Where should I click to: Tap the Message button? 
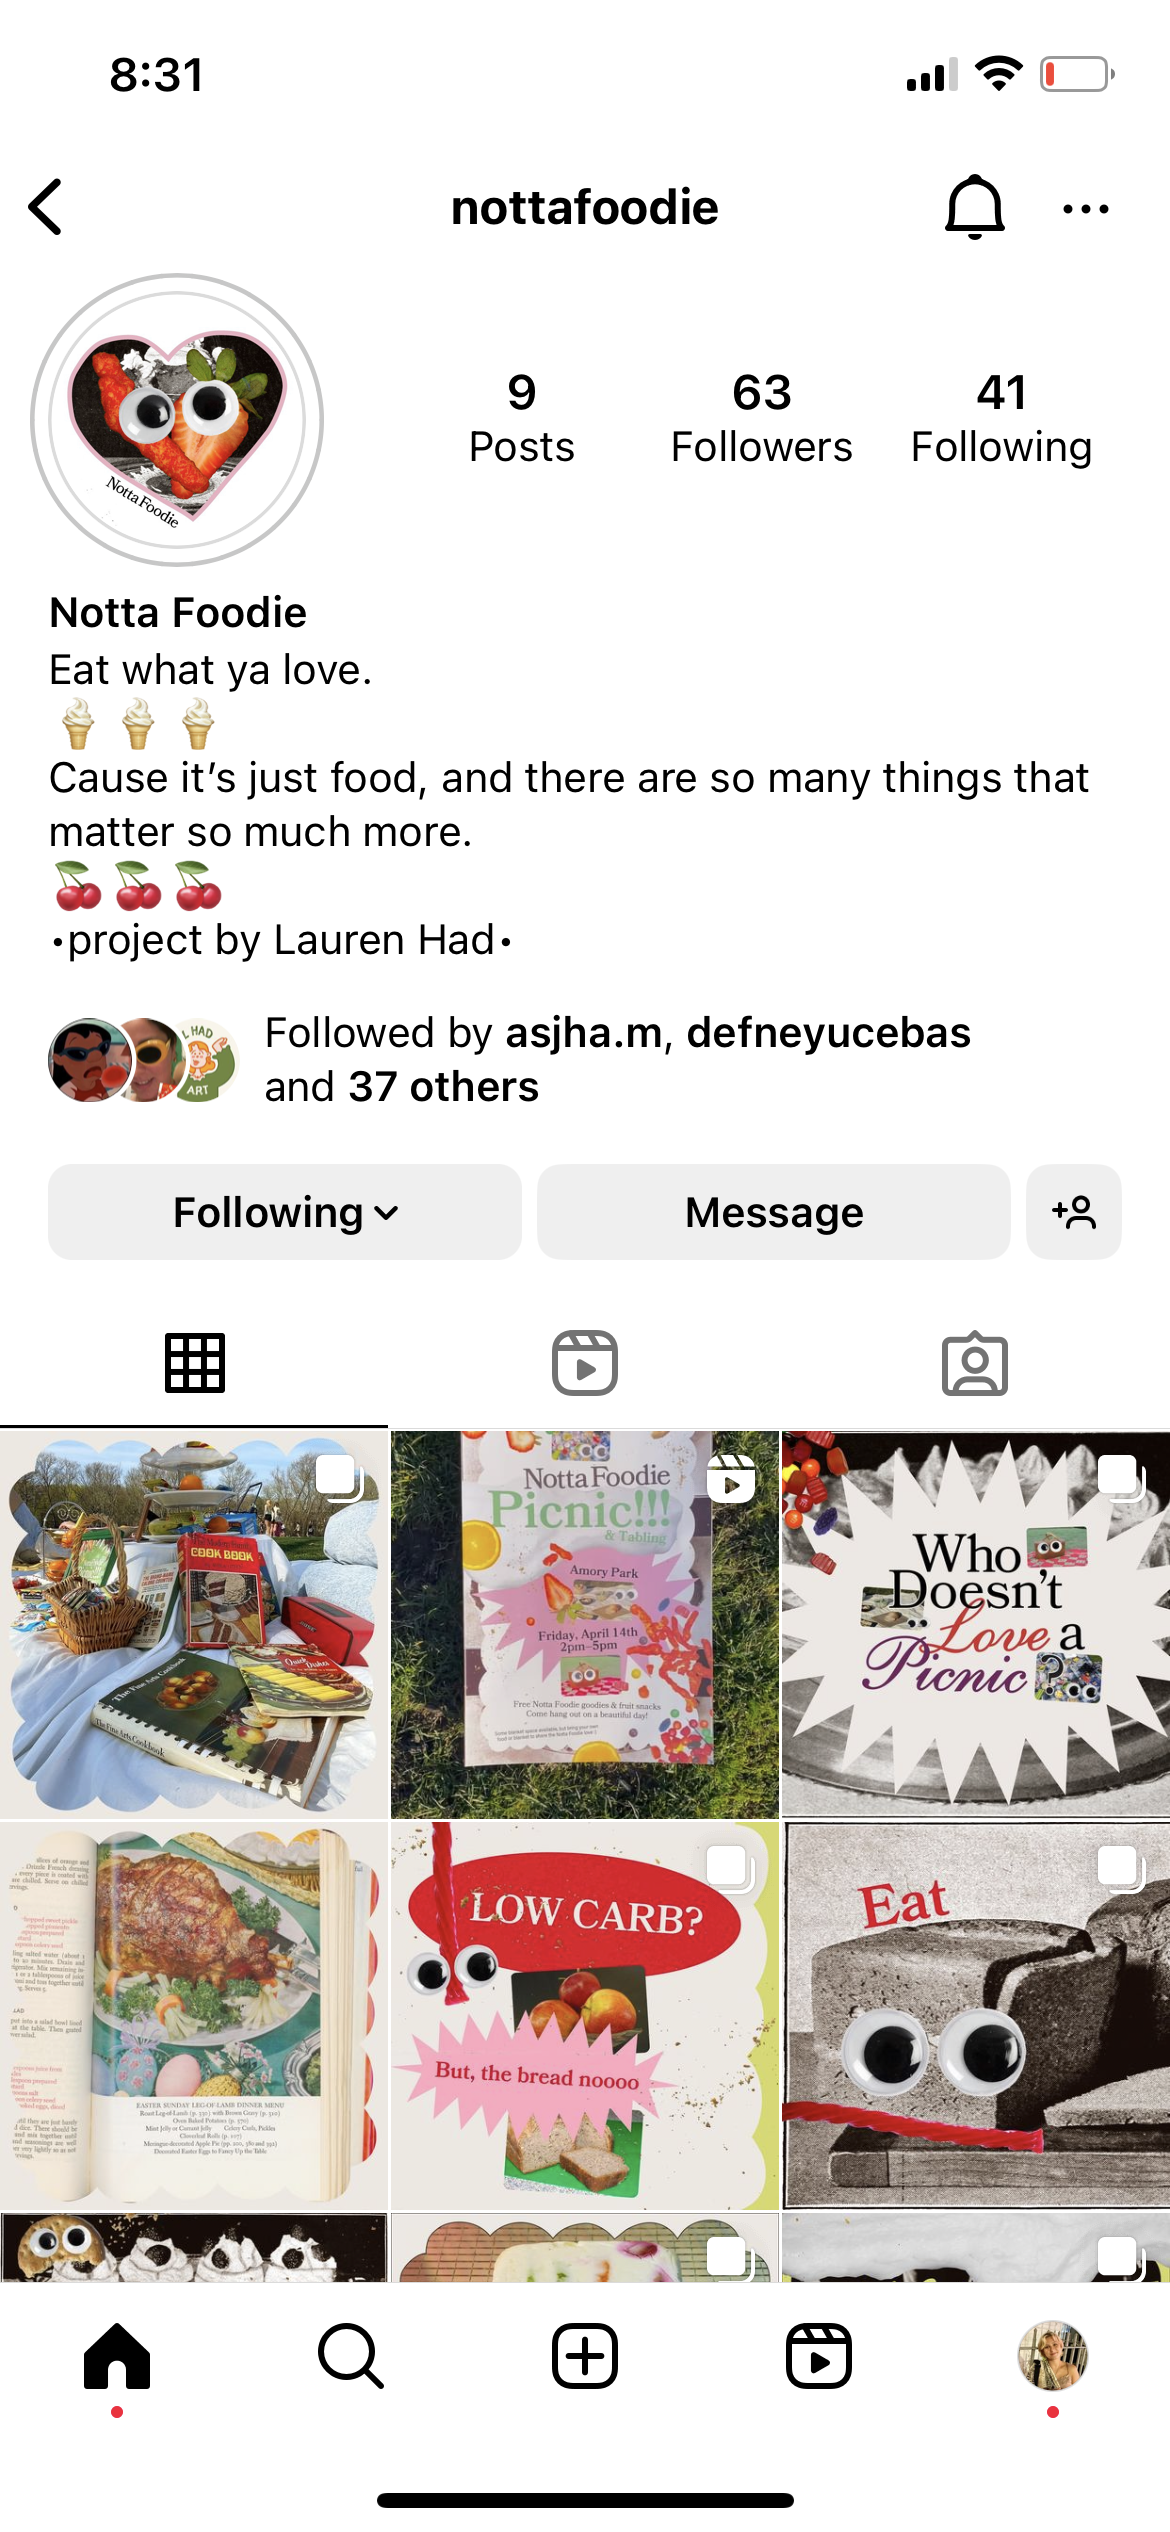[x=774, y=1212]
